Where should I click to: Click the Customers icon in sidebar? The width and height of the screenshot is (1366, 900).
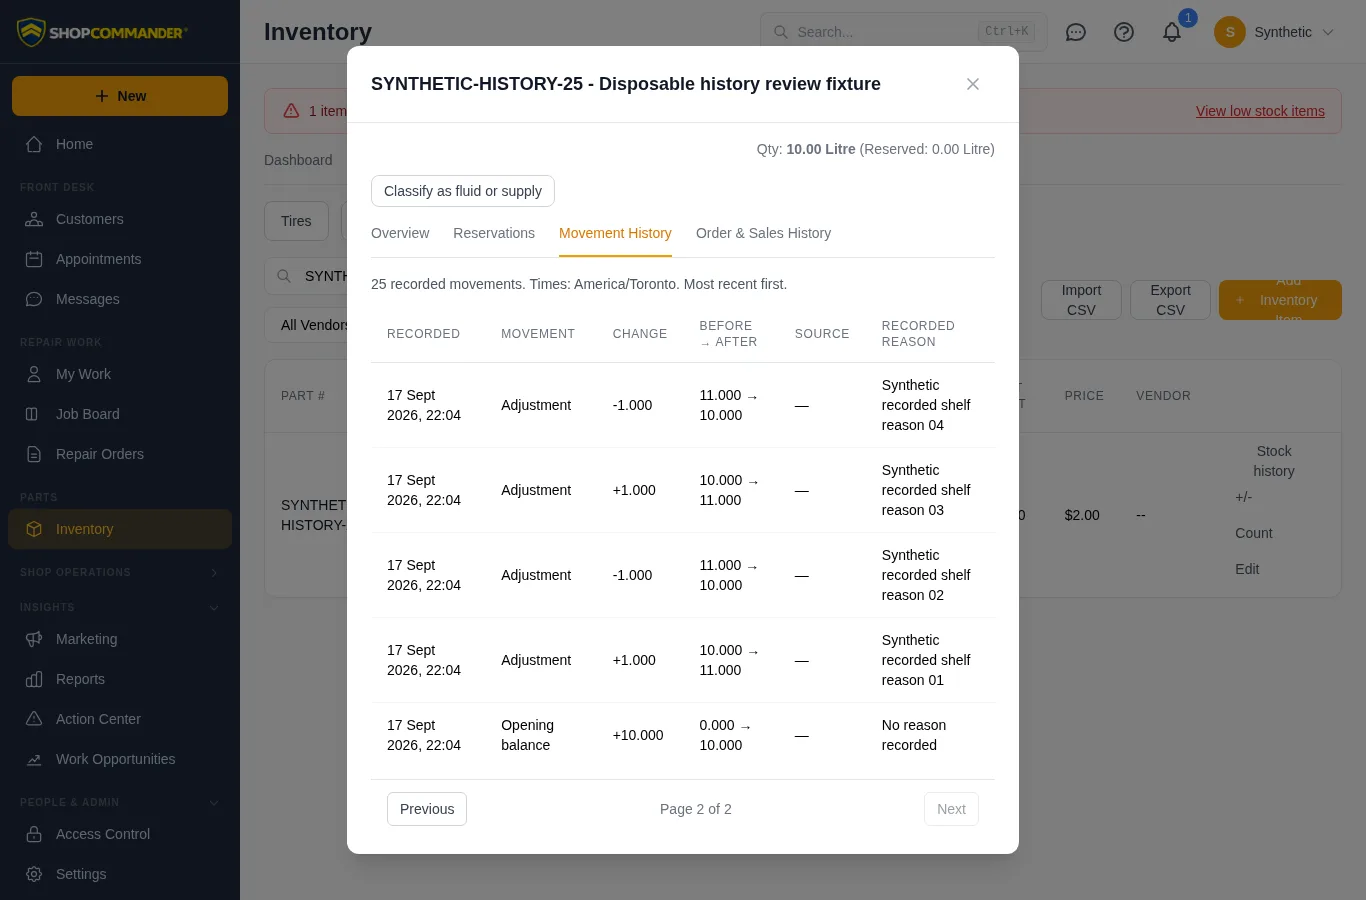click(x=34, y=219)
